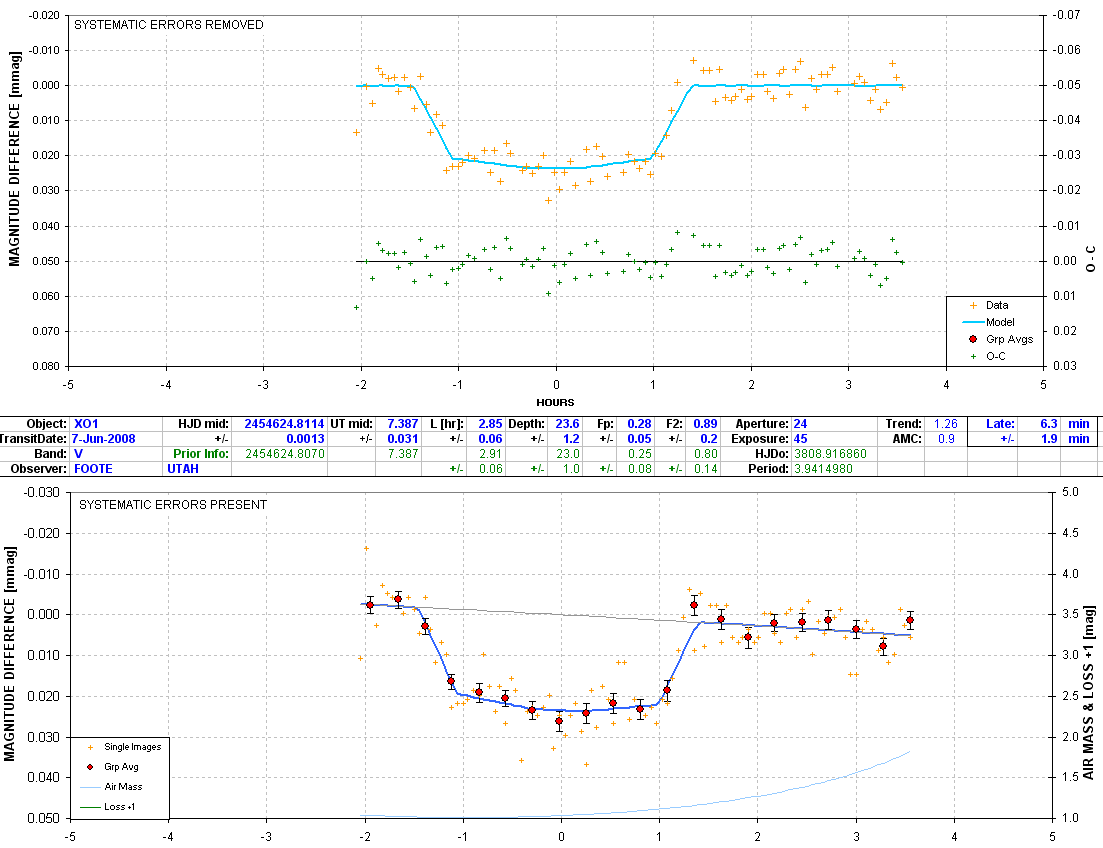The width and height of the screenshot is (1103, 848).
Task: Select the UTAH location cell
Action: click(x=183, y=469)
